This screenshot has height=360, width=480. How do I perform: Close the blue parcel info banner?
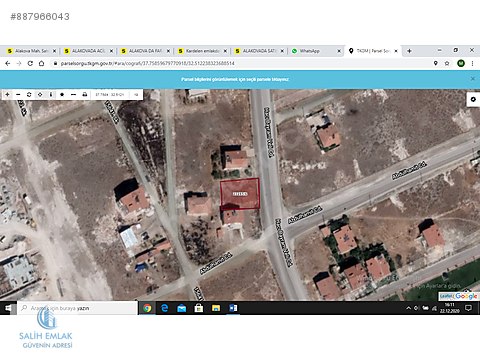tap(472, 79)
